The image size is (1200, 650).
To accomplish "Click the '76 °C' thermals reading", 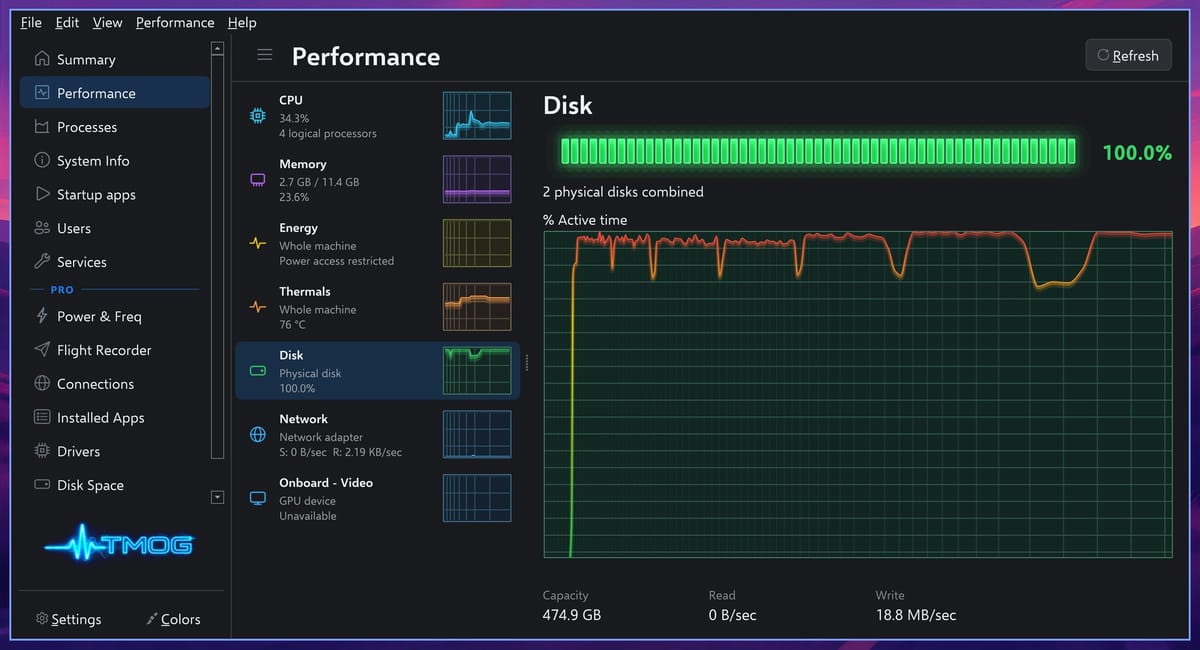I will click(292, 325).
